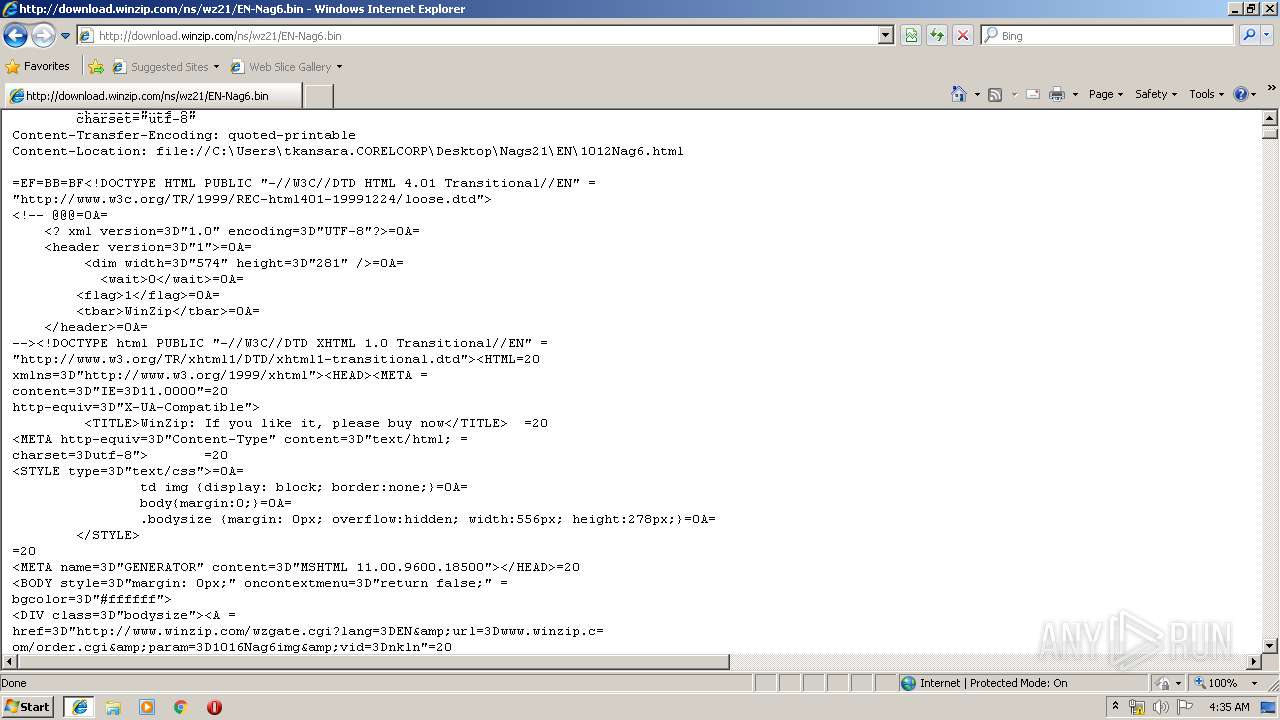
Task: Click the 4:35 AM clock
Action: tap(1229, 707)
